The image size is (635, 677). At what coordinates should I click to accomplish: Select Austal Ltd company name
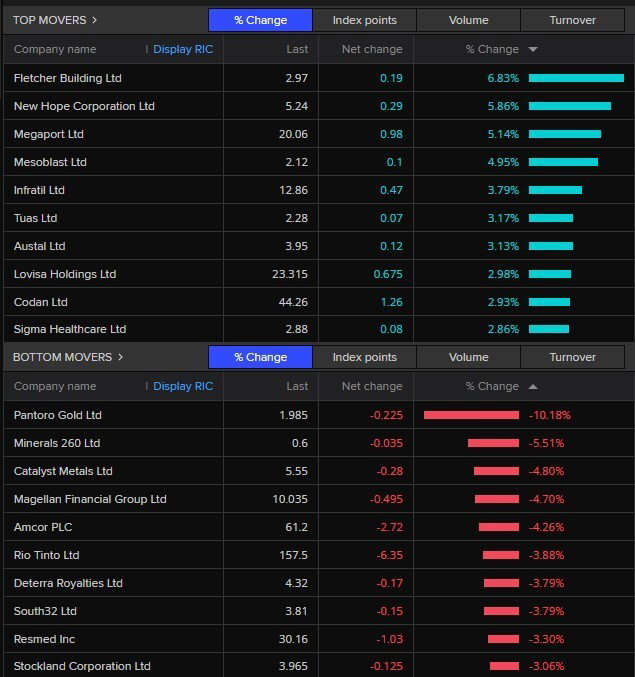(40, 246)
